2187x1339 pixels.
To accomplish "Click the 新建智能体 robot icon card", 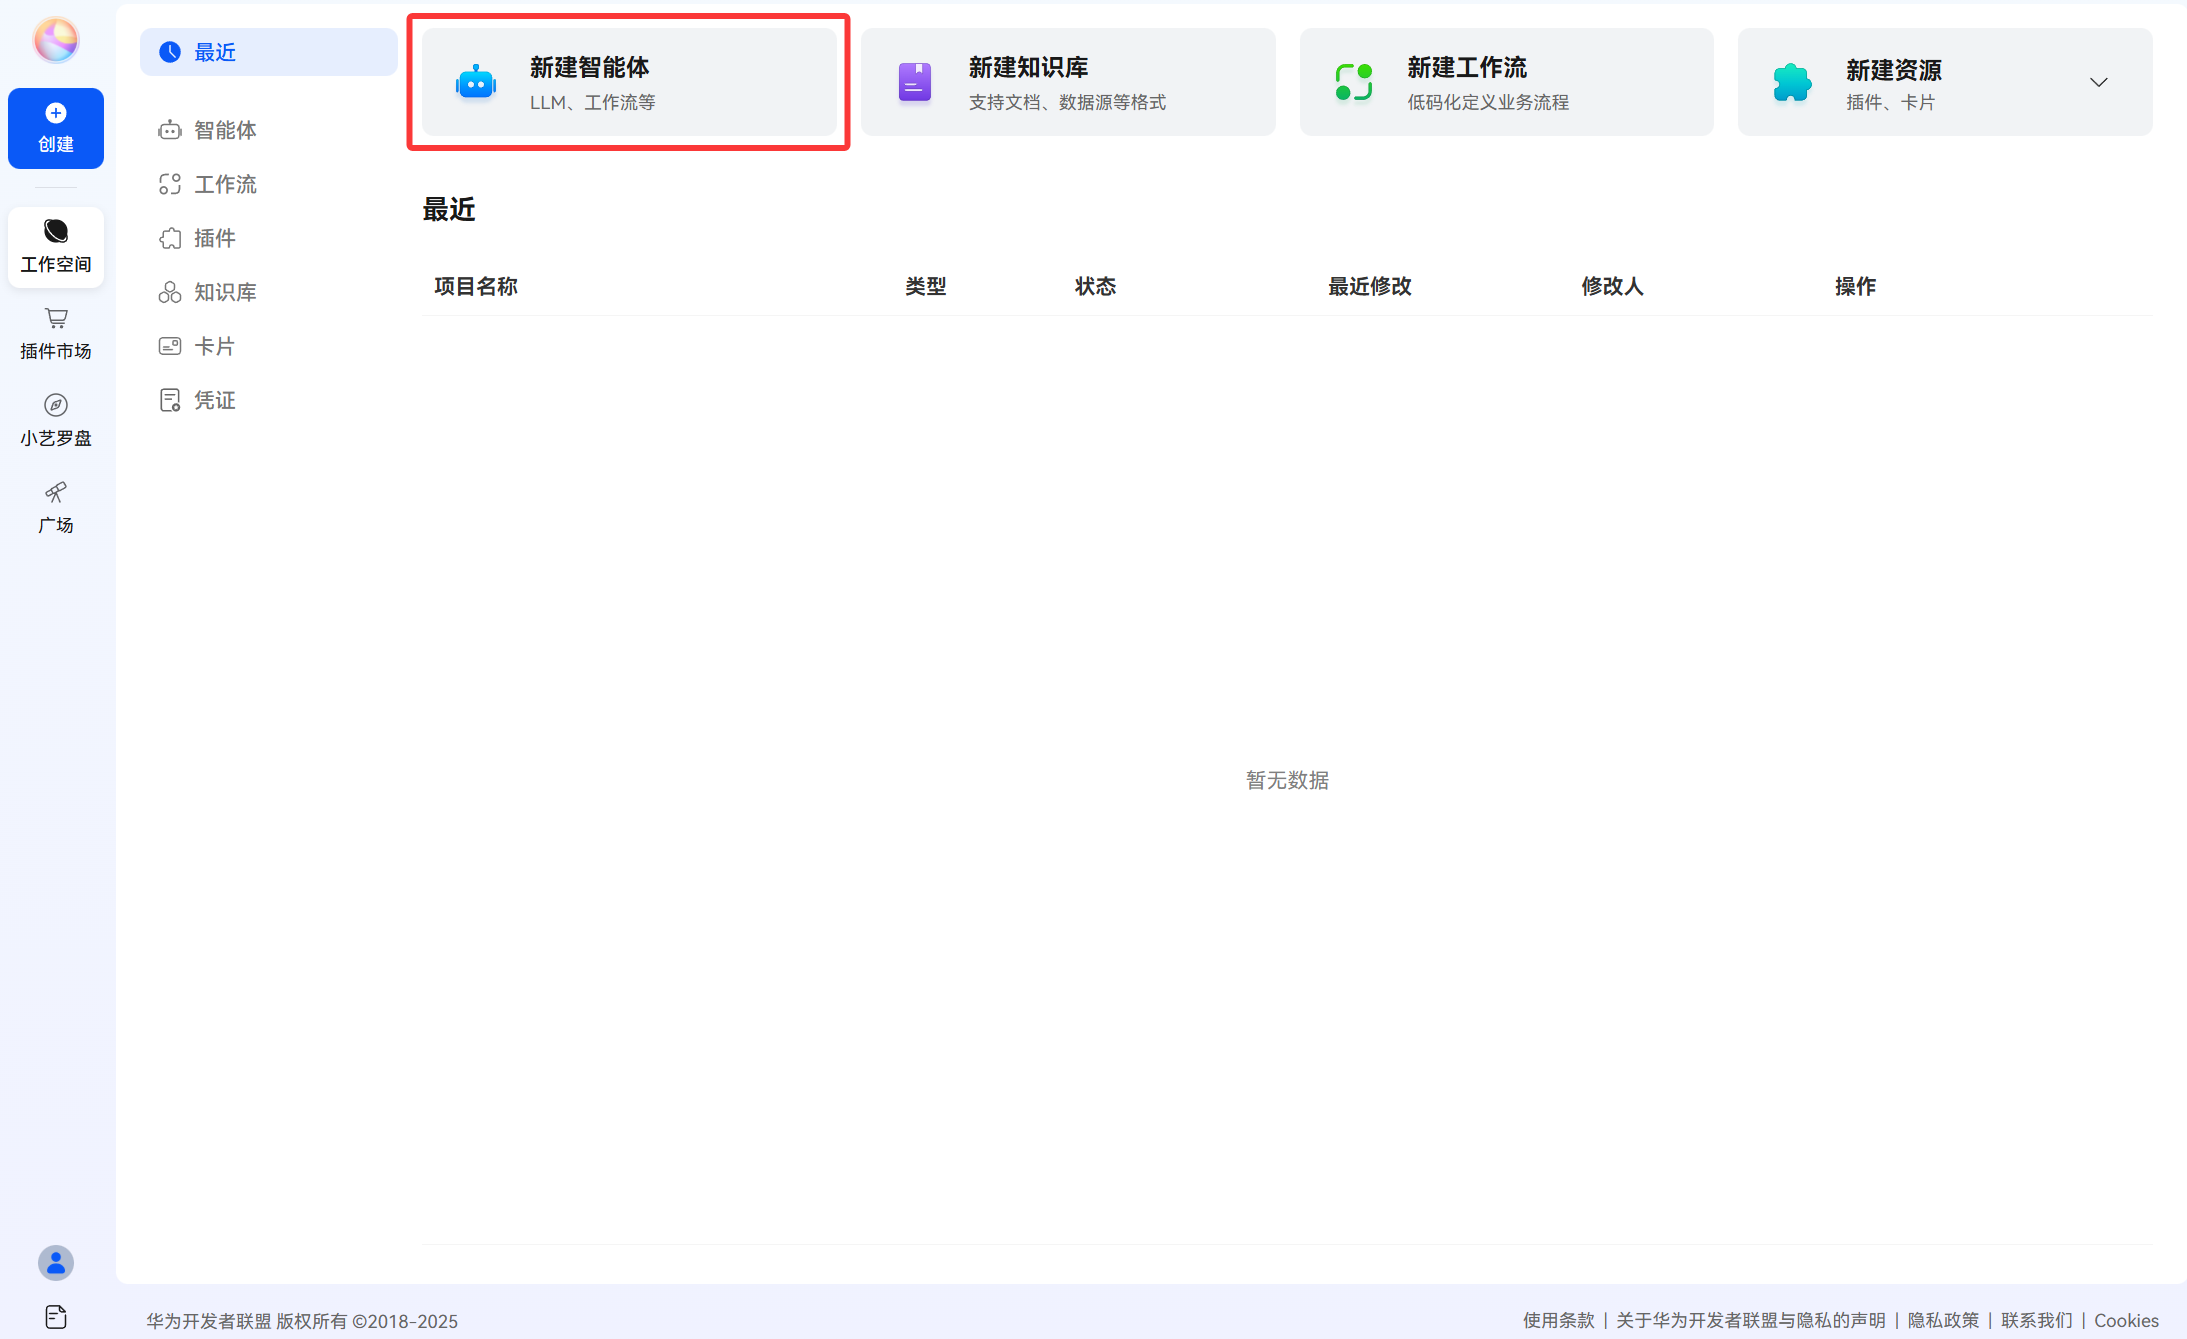I will coord(629,82).
